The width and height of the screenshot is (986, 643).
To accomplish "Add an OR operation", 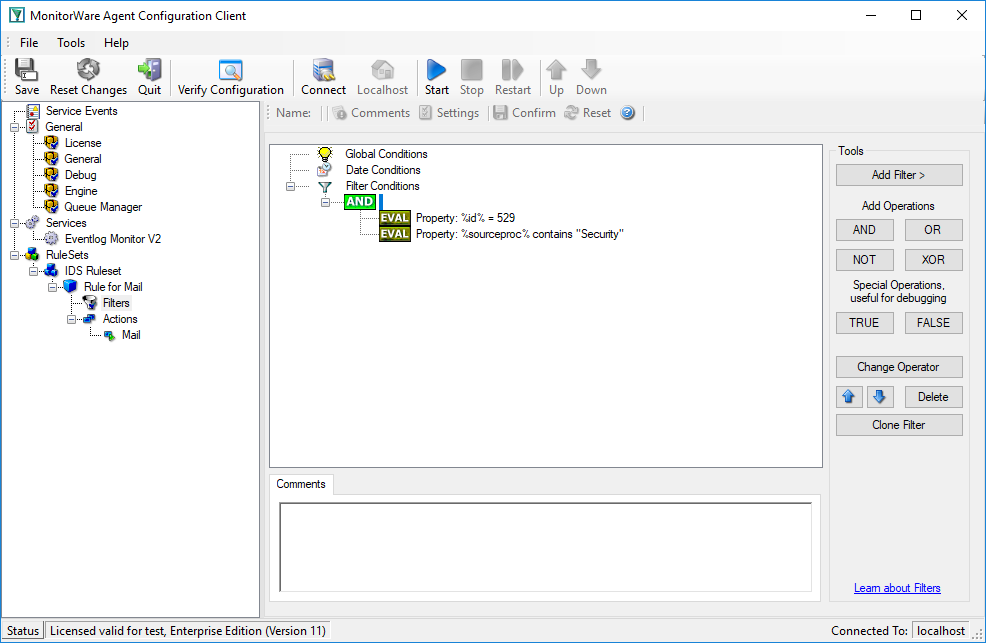I will [x=933, y=230].
